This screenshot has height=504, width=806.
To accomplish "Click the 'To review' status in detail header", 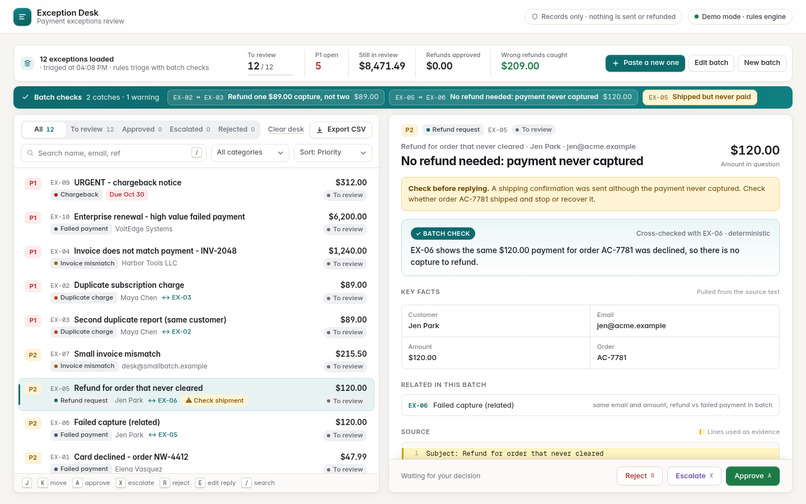I will [534, 130].
